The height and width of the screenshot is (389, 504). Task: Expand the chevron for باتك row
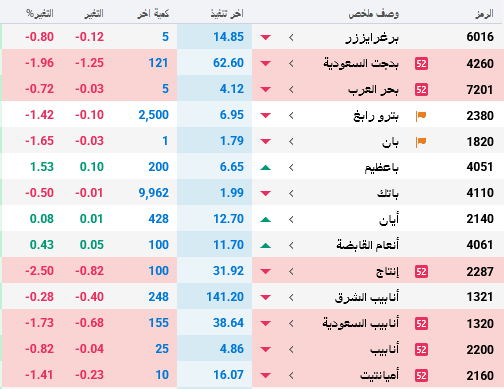[291, 193]
